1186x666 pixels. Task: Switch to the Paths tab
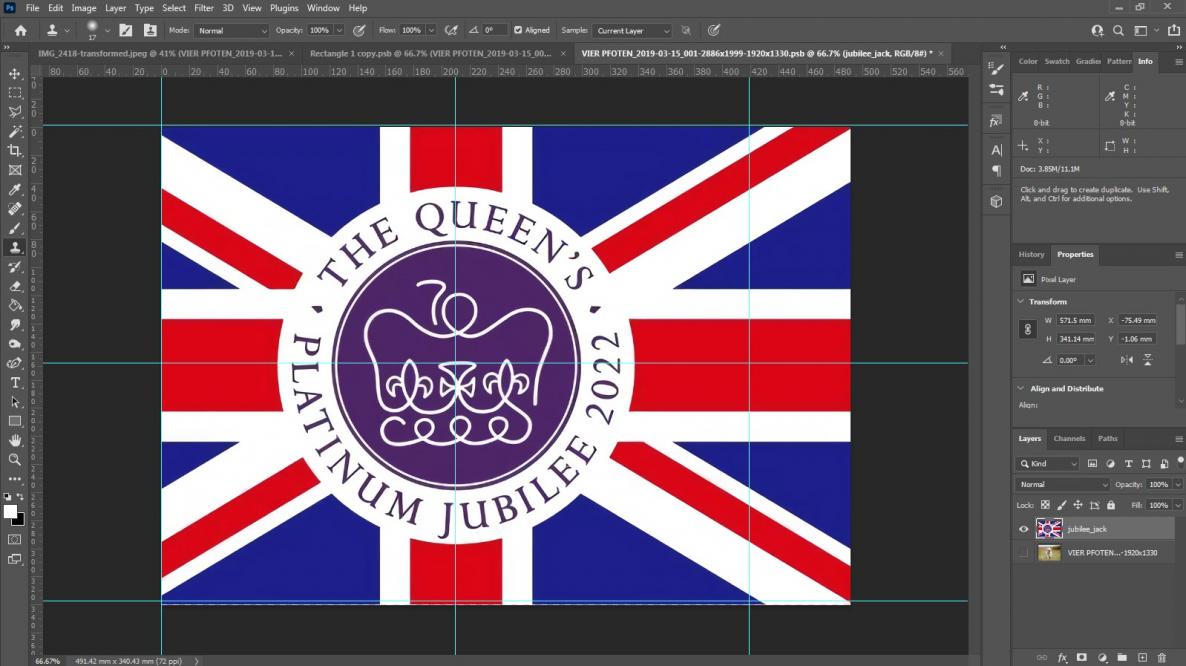1107,438
